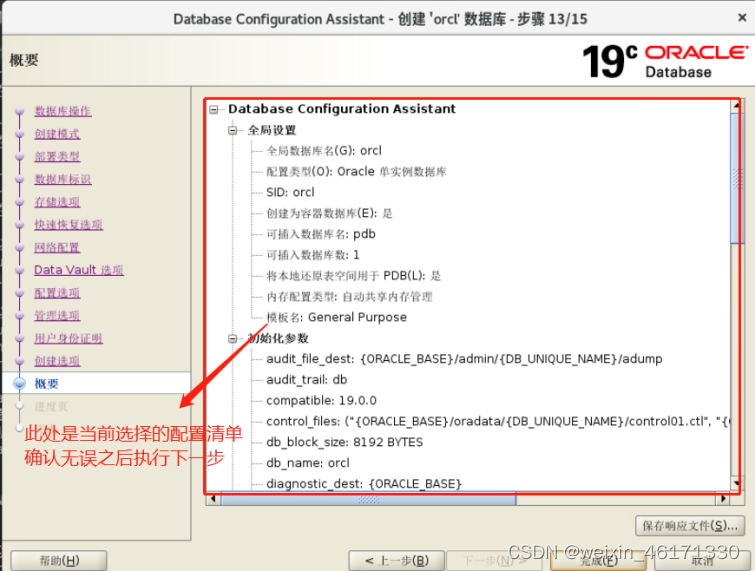This screenshot has width=755, height=571.
Task: Click the 取消 button
Action: tap(702, 561)
